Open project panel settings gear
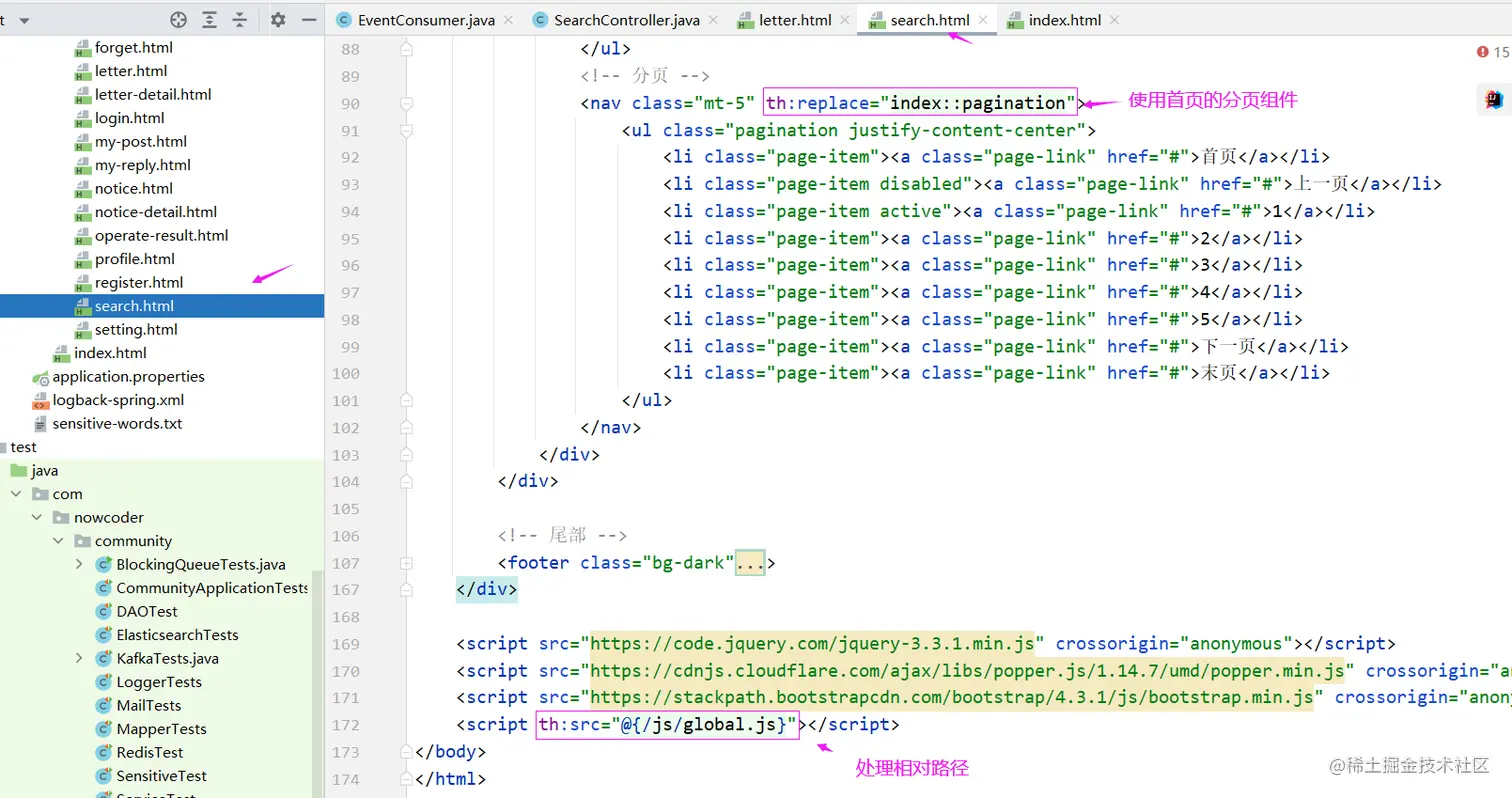The image size is (1512, 798). (x=278, y=20)
